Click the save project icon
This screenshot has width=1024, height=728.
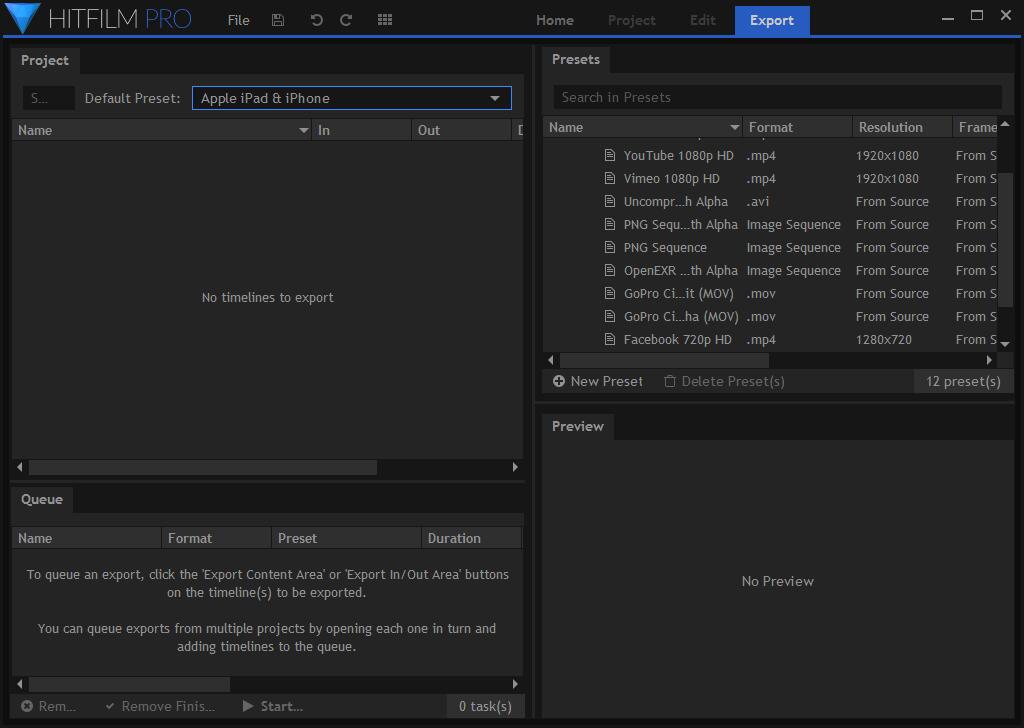[278, 20]
